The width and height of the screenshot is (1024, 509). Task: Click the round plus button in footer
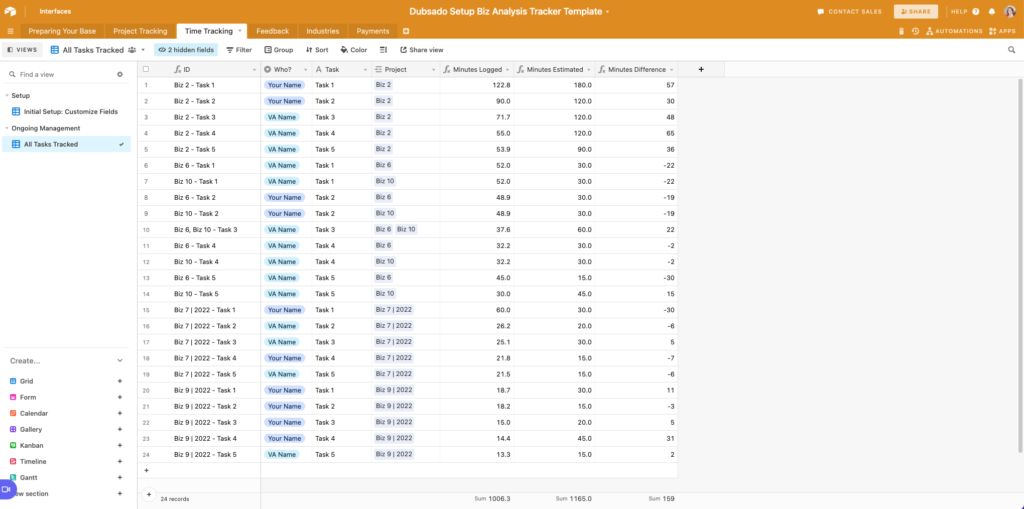[148, 495]
